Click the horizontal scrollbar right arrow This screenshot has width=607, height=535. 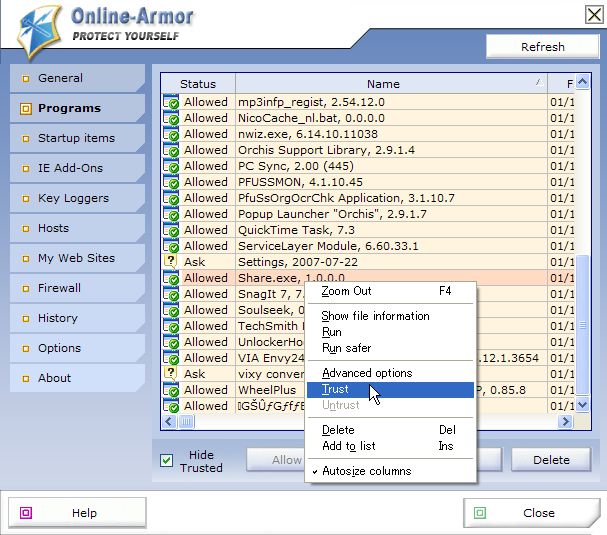[565, 421]
